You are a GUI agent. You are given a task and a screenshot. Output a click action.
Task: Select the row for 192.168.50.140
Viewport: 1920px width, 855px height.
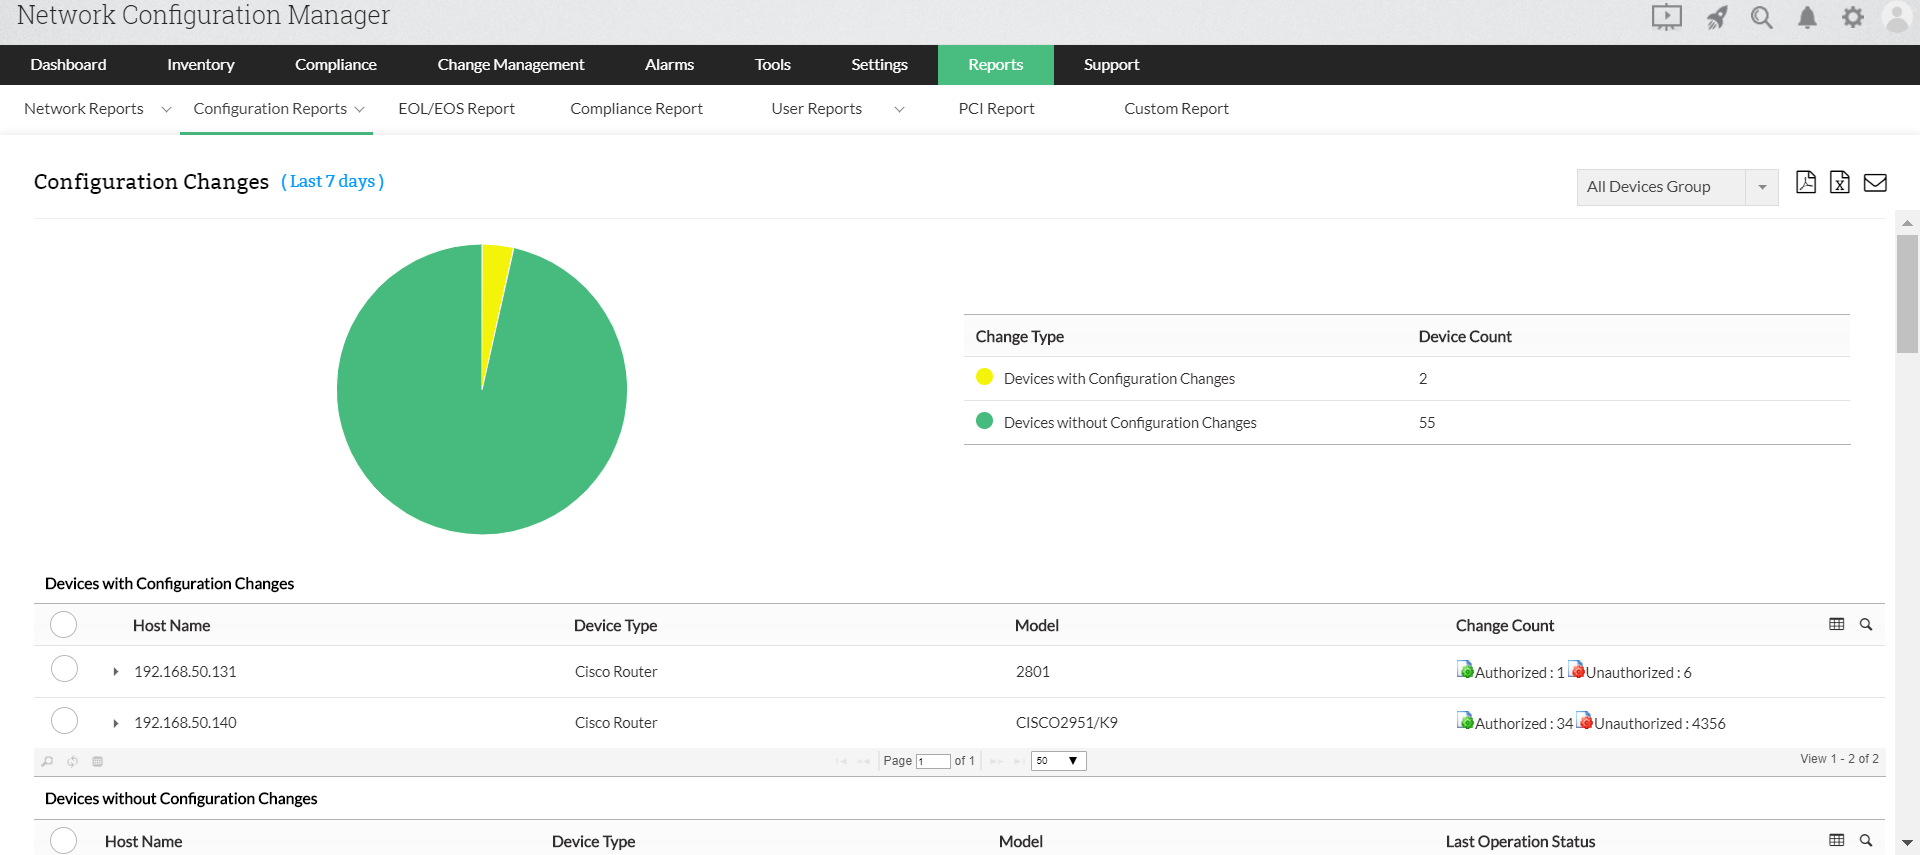(64, 721)
